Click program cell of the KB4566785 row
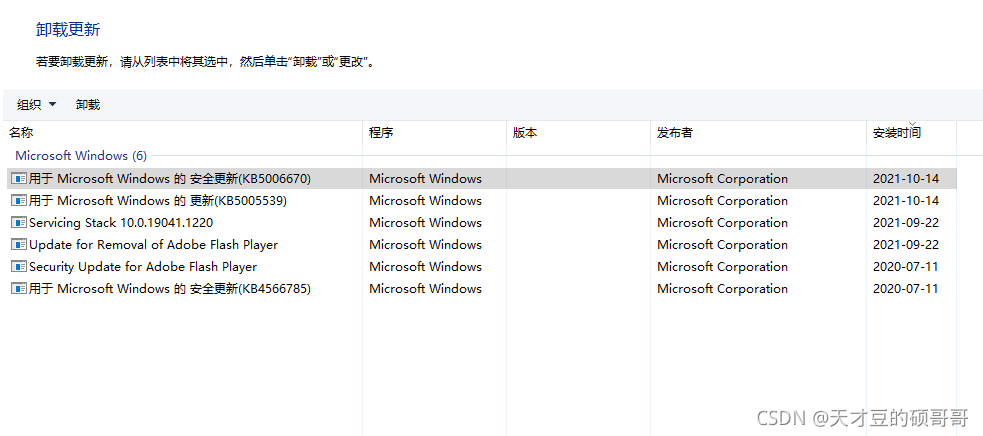The height and width of the screenshot is (436, 983). 425,289
